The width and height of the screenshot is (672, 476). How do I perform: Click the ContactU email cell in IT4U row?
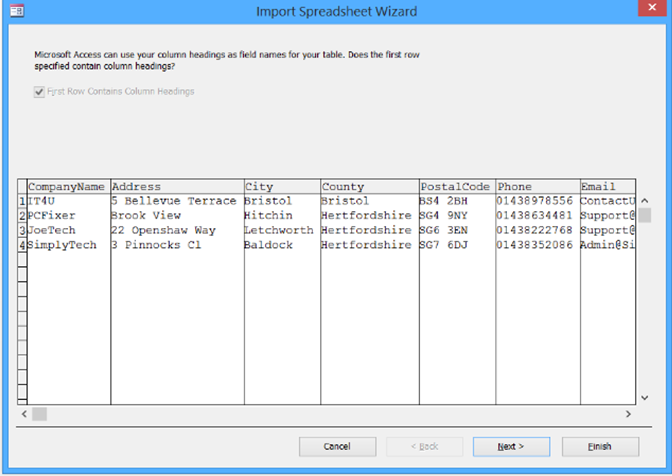pos(608,201)
